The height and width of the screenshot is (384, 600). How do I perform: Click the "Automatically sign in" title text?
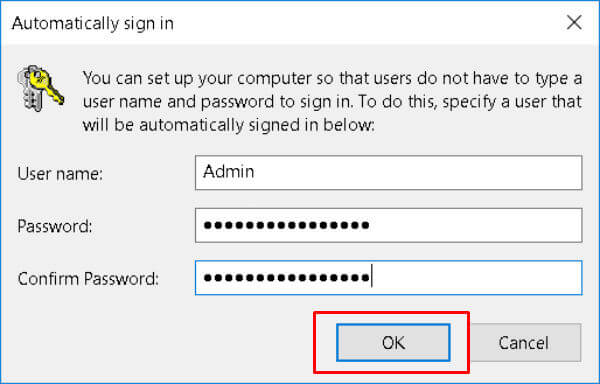[x=93, y=24]
